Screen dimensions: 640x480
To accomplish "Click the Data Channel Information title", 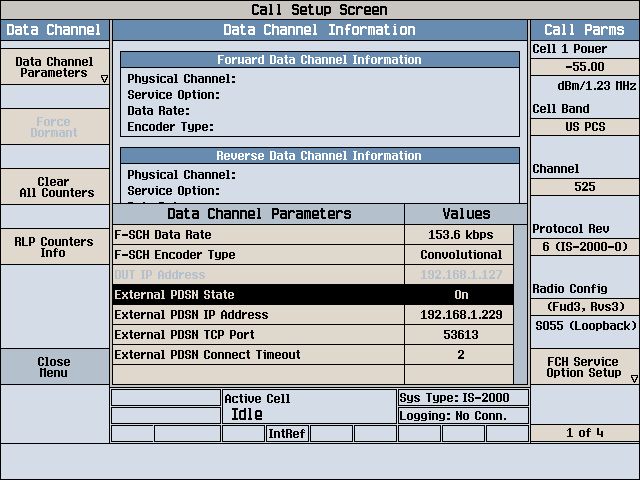I will coord(320,30).
